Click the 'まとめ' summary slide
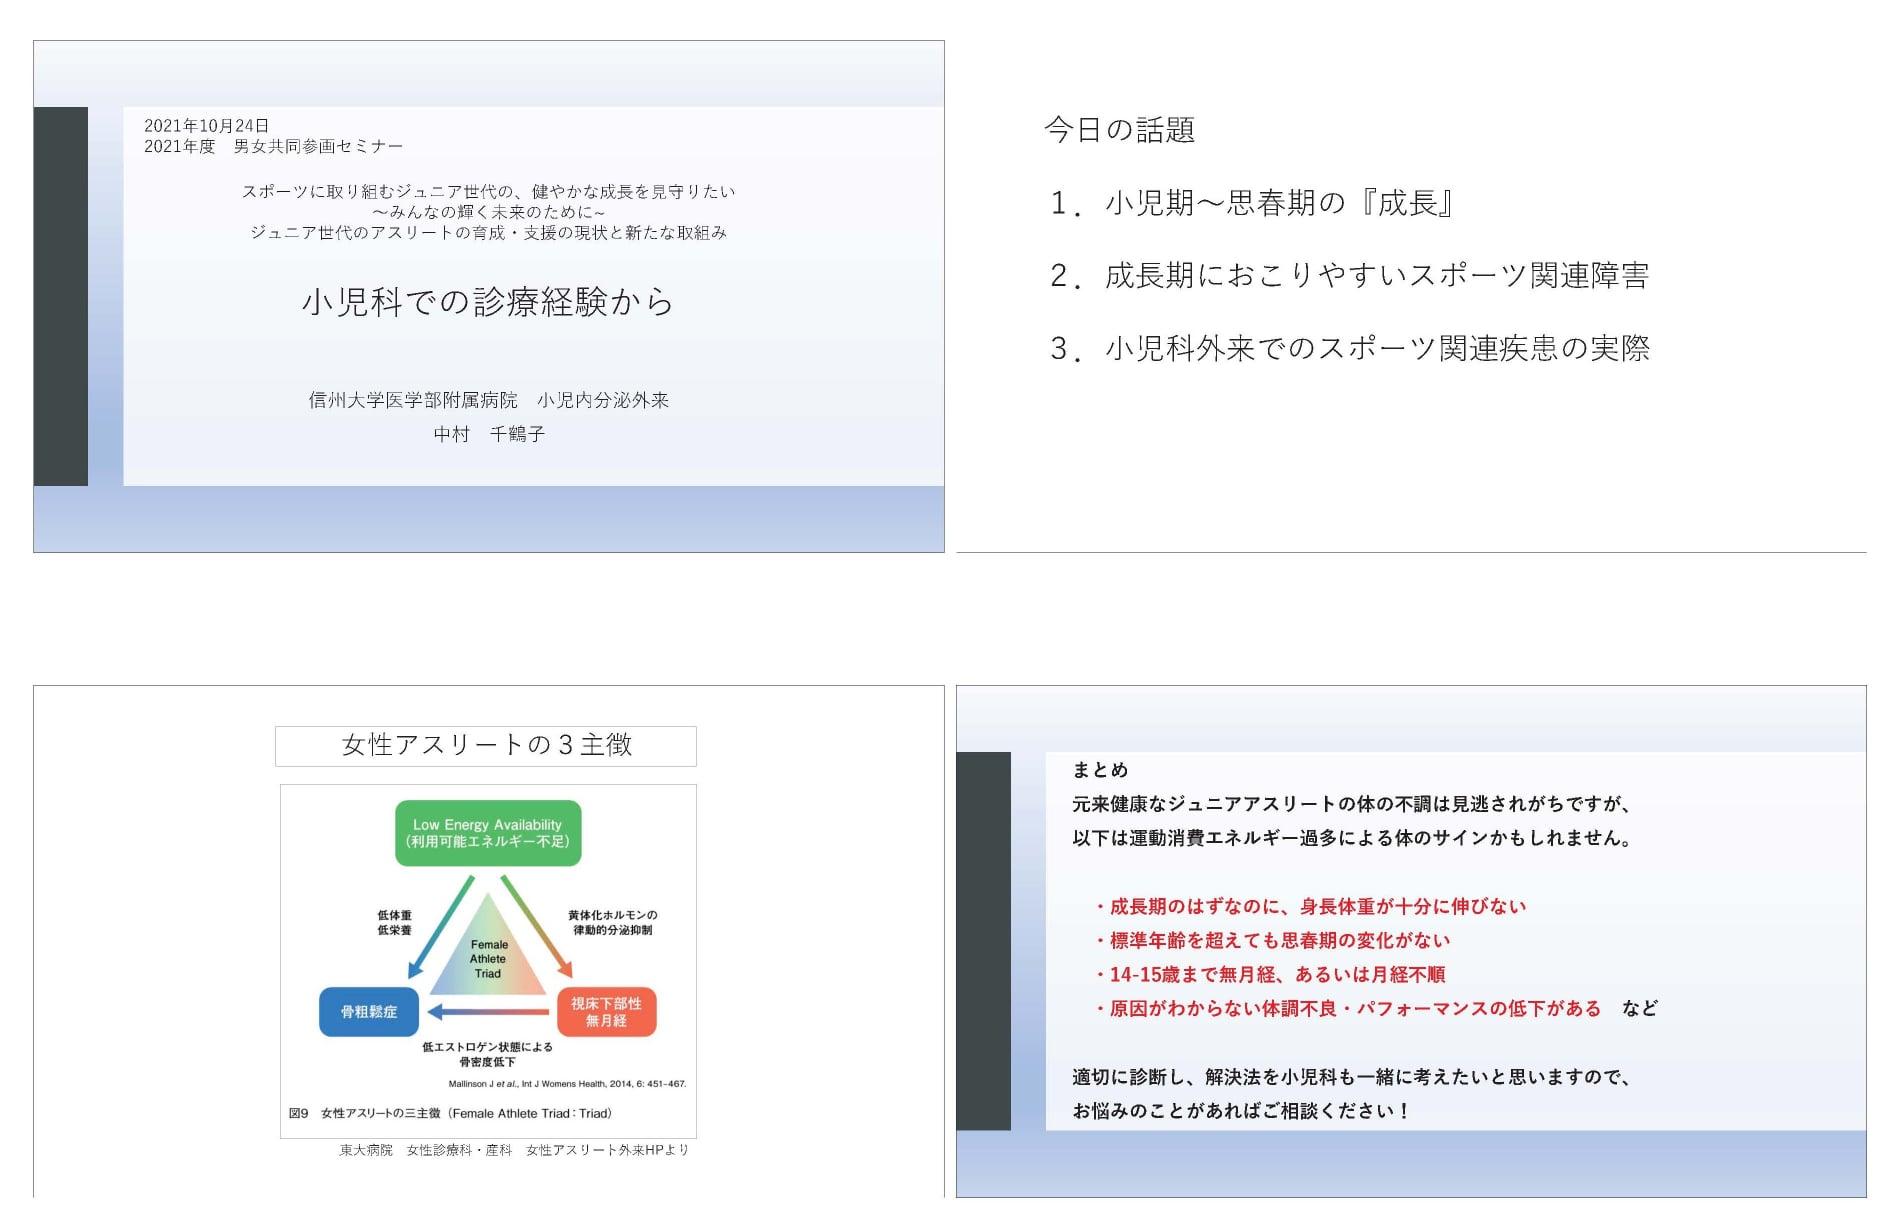1888x1231 pixels. (1411, 941)
